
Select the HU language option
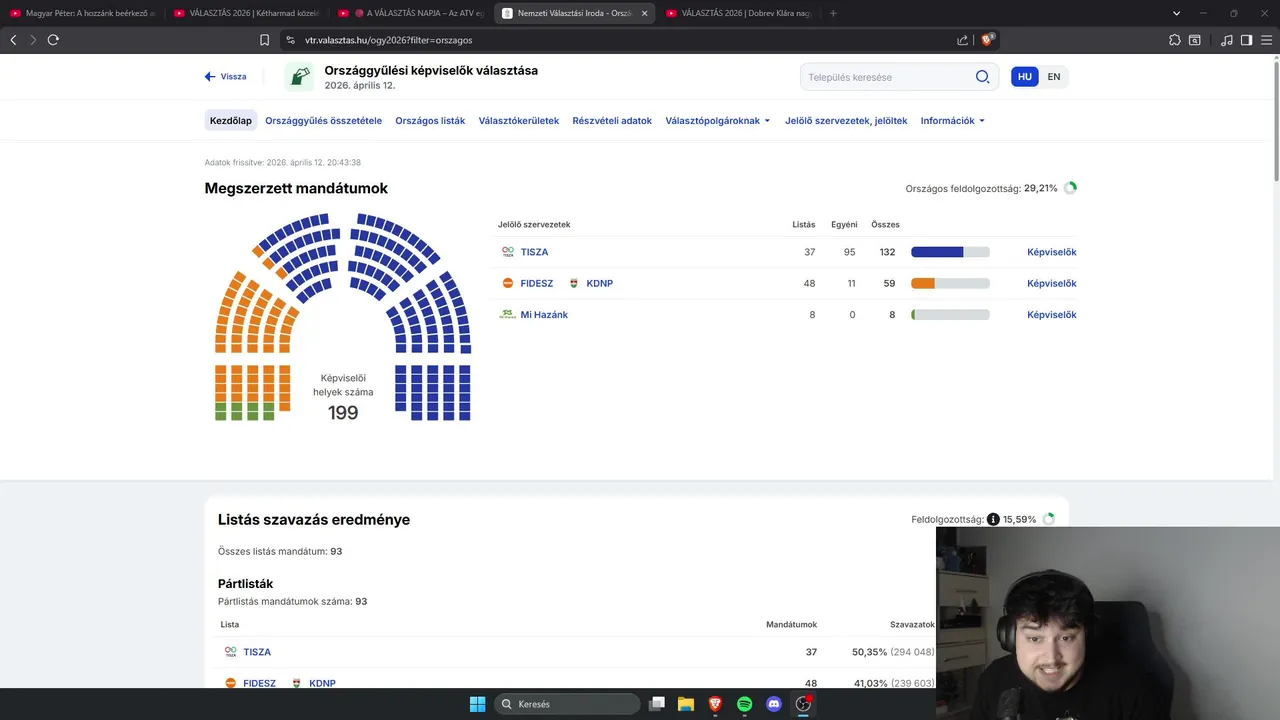[1025, 77]
